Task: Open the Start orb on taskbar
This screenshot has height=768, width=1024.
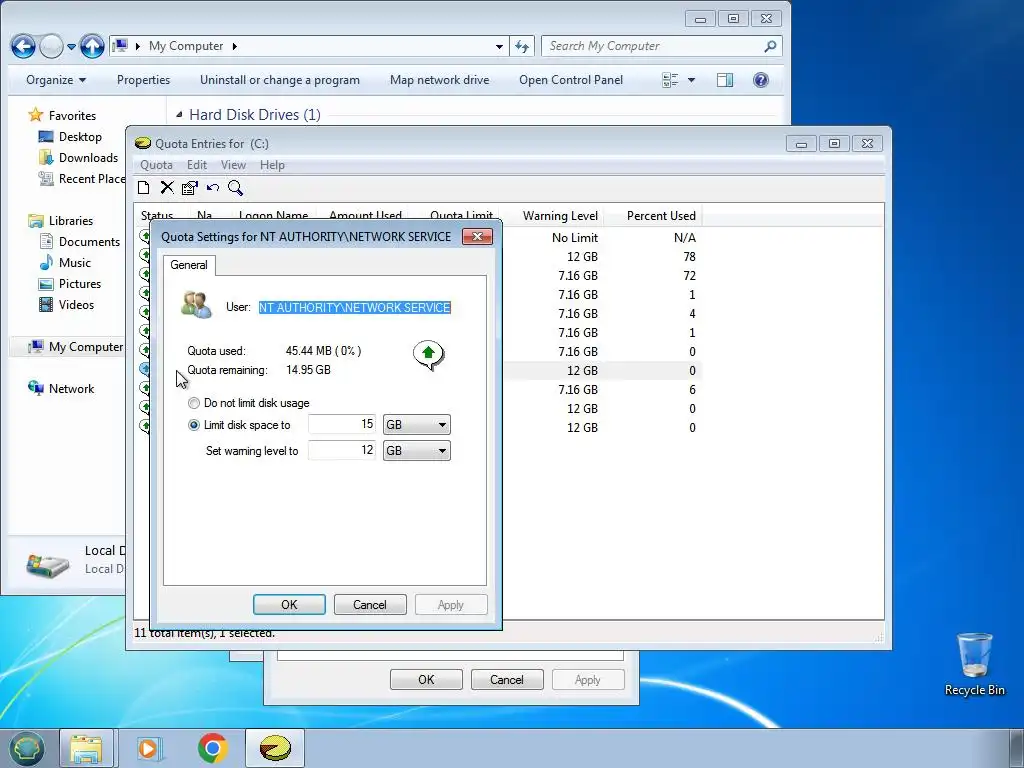Action: tap(26, 748)
